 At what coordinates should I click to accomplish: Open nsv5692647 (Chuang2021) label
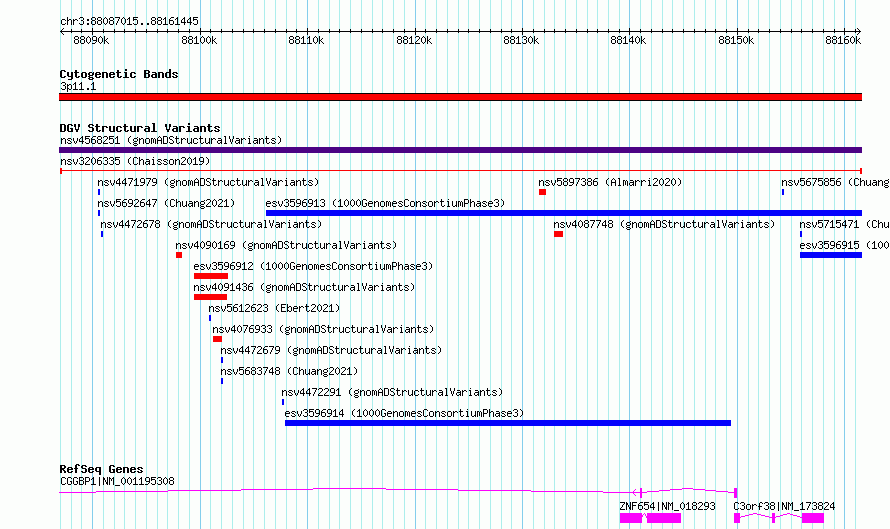click(166, 203)
